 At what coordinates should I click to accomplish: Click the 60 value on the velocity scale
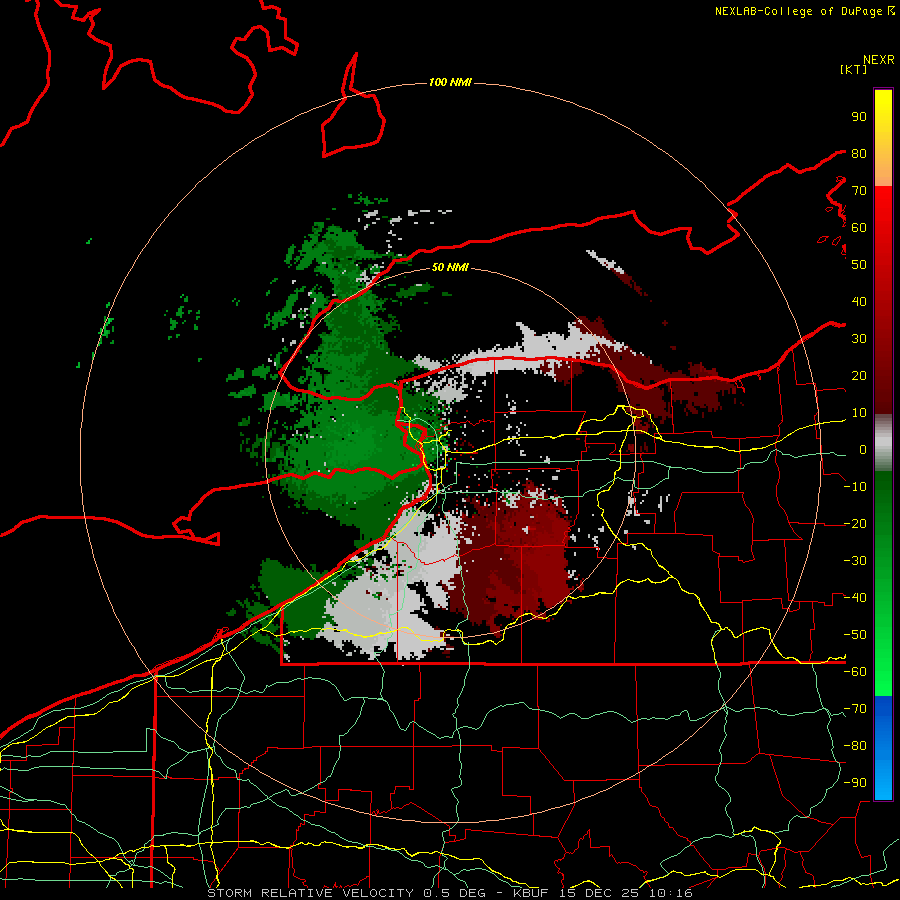[x=859, y=227]
